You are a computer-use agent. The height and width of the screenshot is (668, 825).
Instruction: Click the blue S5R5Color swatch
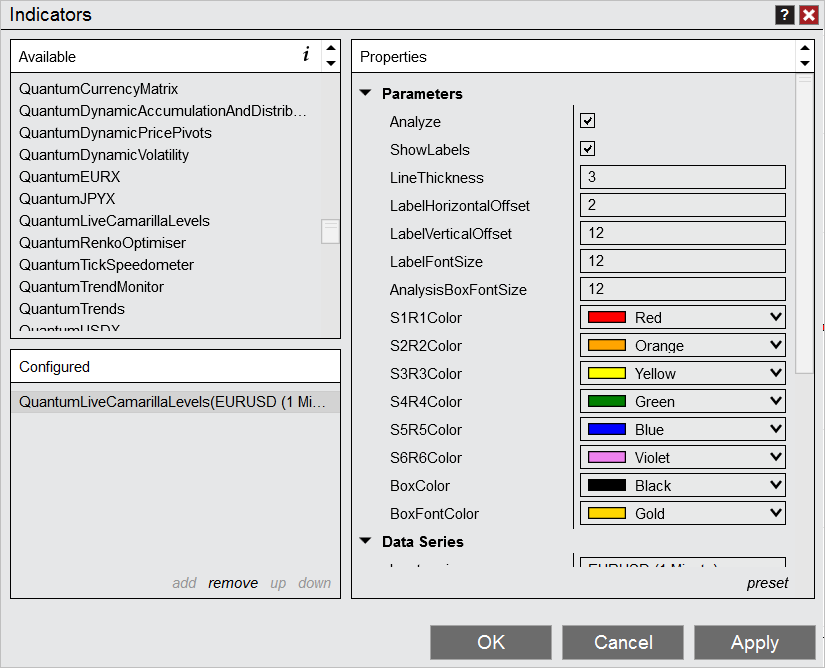click(x=607, y=429)
